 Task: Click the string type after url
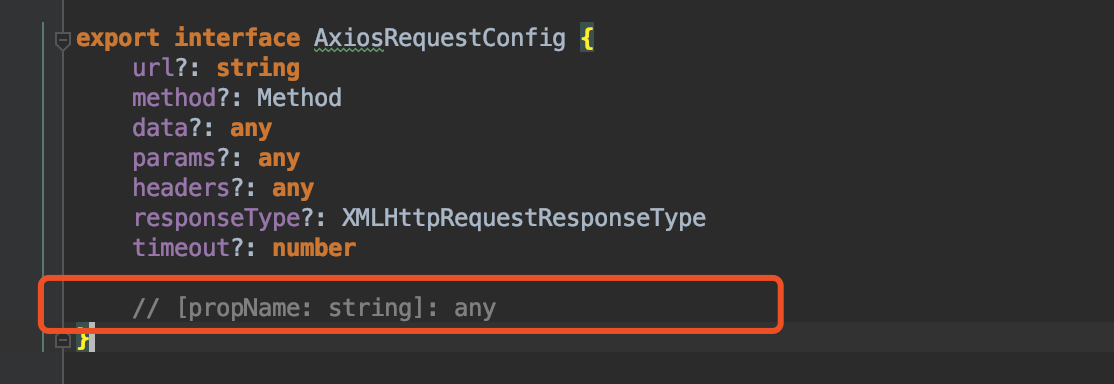pyautogui.click(x=258, y=69)
